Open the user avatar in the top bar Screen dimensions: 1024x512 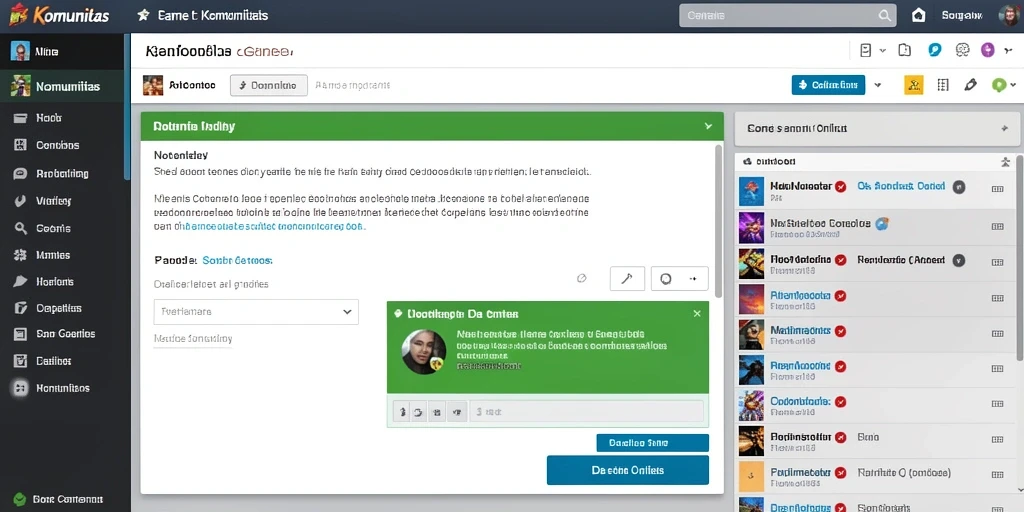click(x=1008, y=16)
